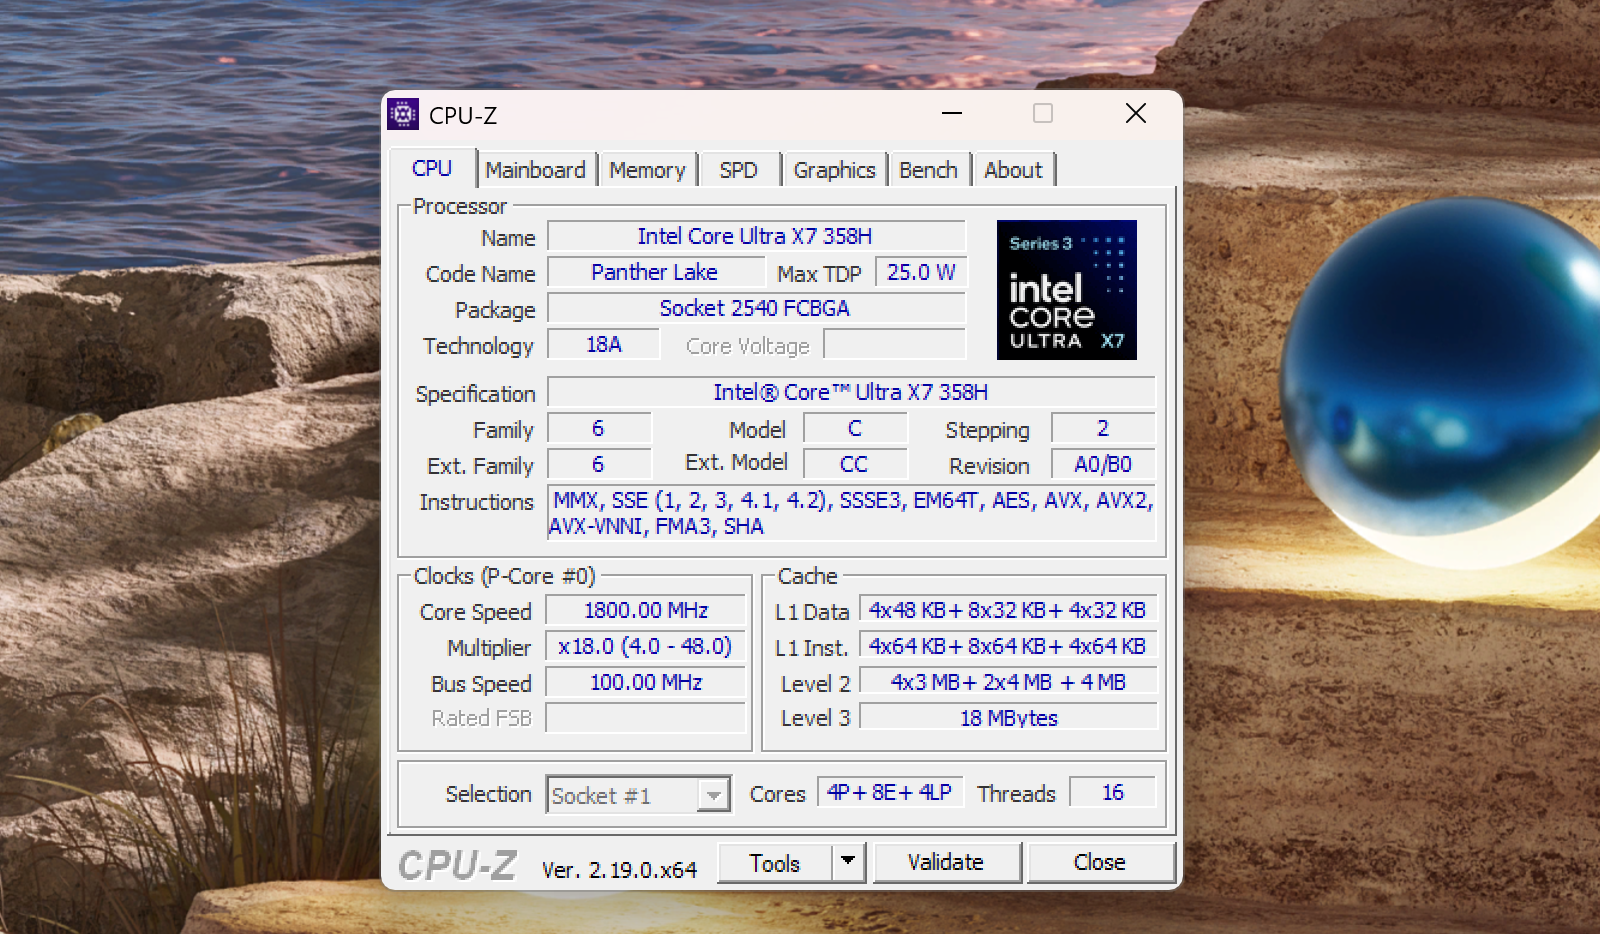Click the Cores value 4P + 8E + 4LP

890,792
